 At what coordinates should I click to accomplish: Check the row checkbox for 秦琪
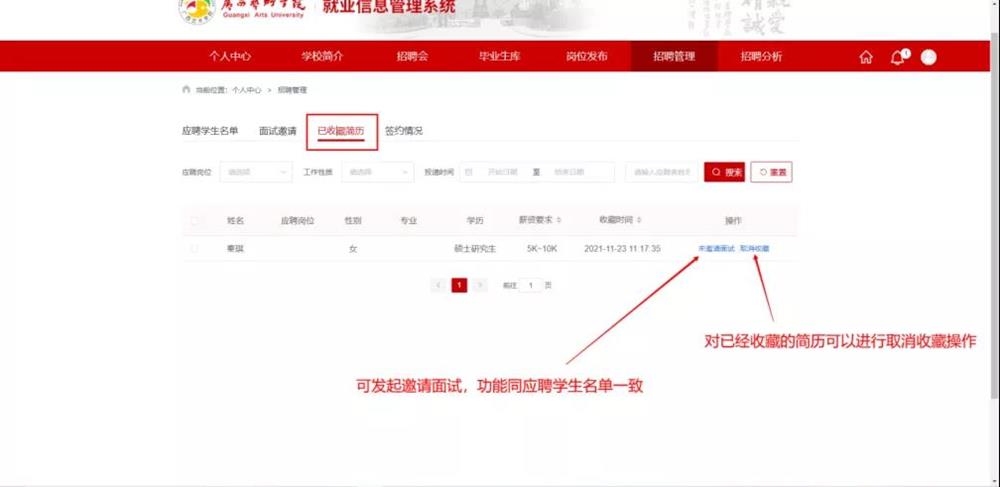click(195, 248)
